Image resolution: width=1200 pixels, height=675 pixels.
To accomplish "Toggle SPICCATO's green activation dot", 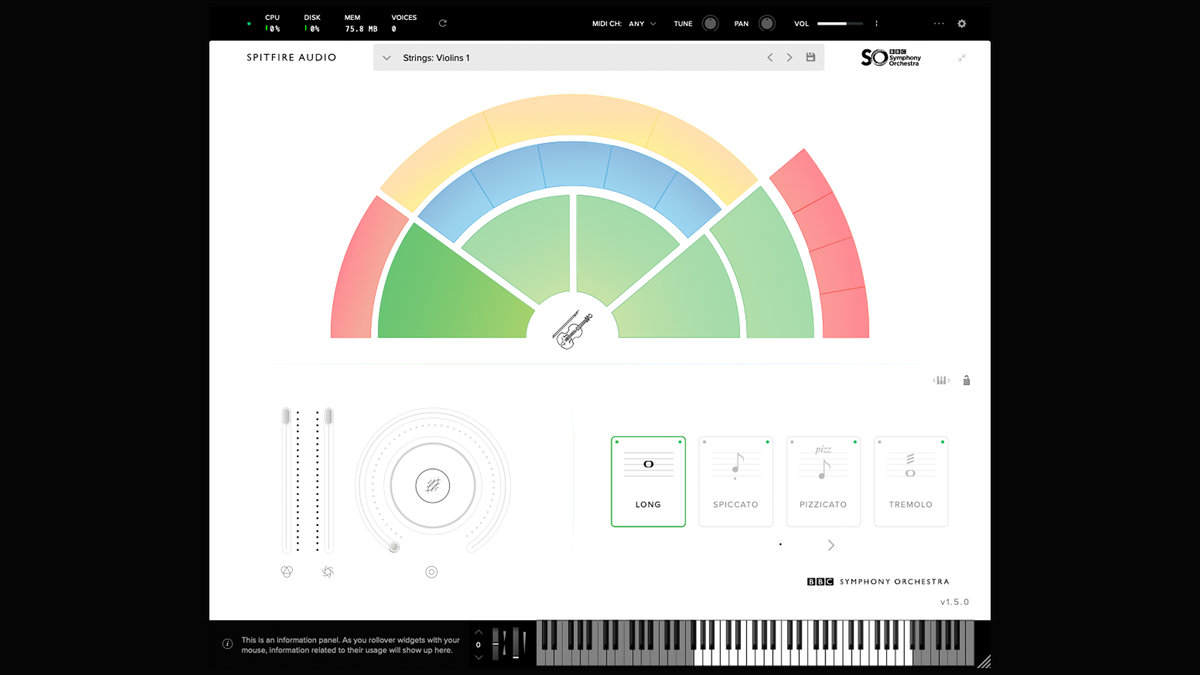I will click(x=766, y=440).
